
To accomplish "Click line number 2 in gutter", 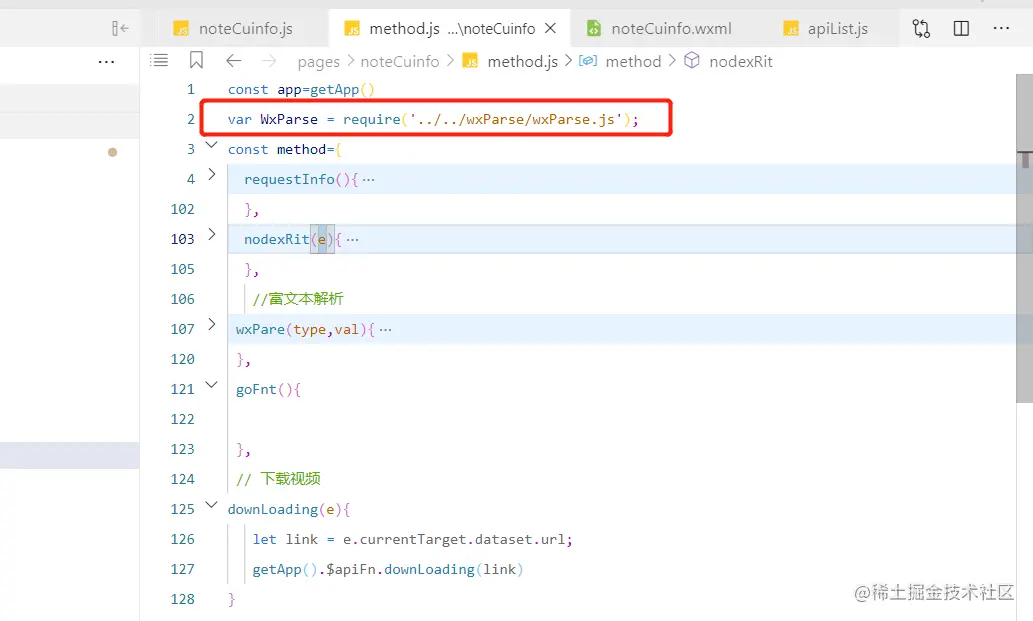I will (x=190, y=119).
